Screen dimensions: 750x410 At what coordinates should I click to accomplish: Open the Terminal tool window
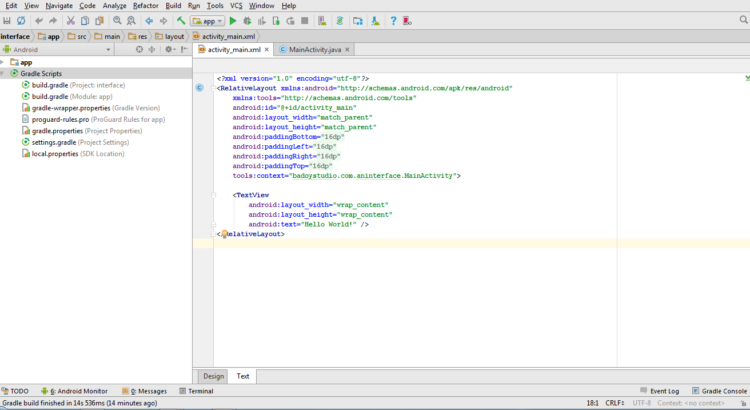tap(195, 391)
